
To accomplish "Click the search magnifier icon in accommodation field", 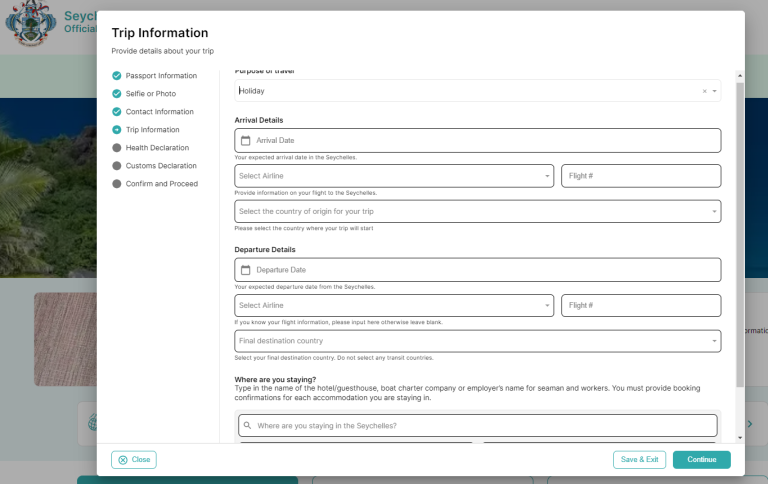I will (248, 426).
